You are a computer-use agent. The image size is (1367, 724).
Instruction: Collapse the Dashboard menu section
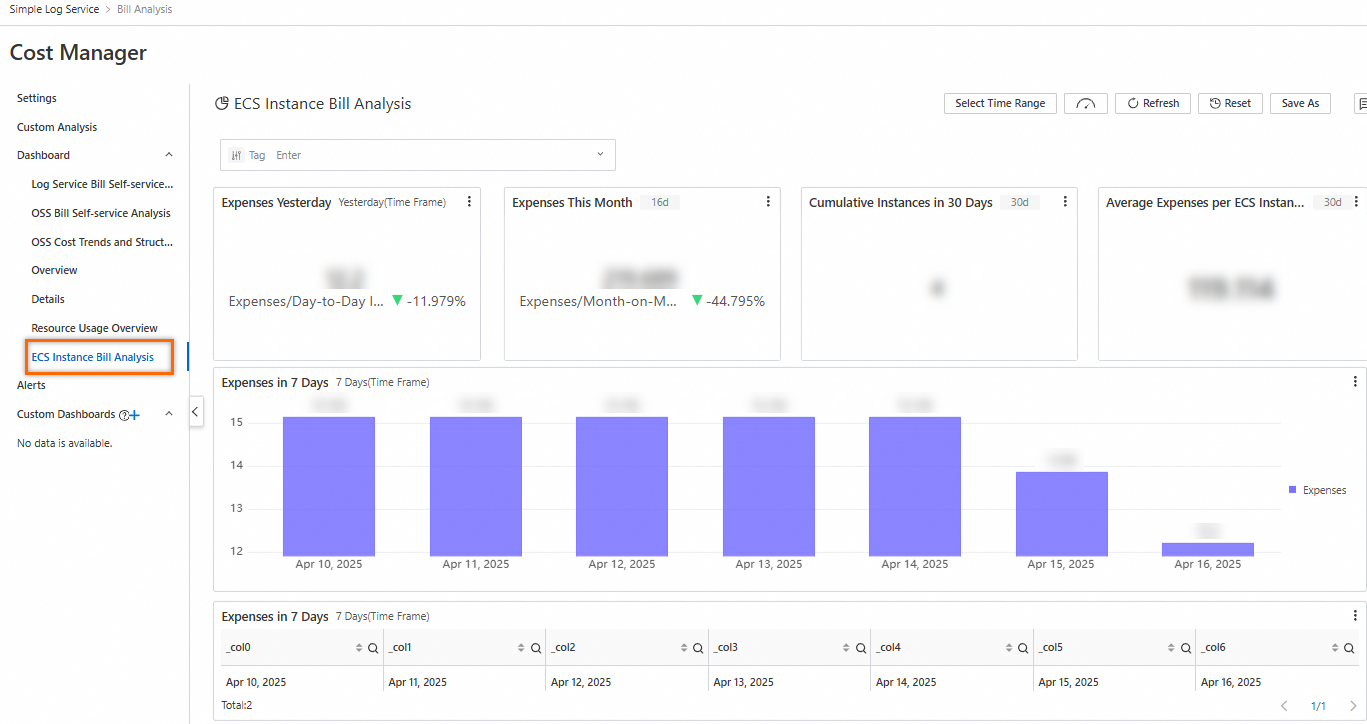[168, 155]
